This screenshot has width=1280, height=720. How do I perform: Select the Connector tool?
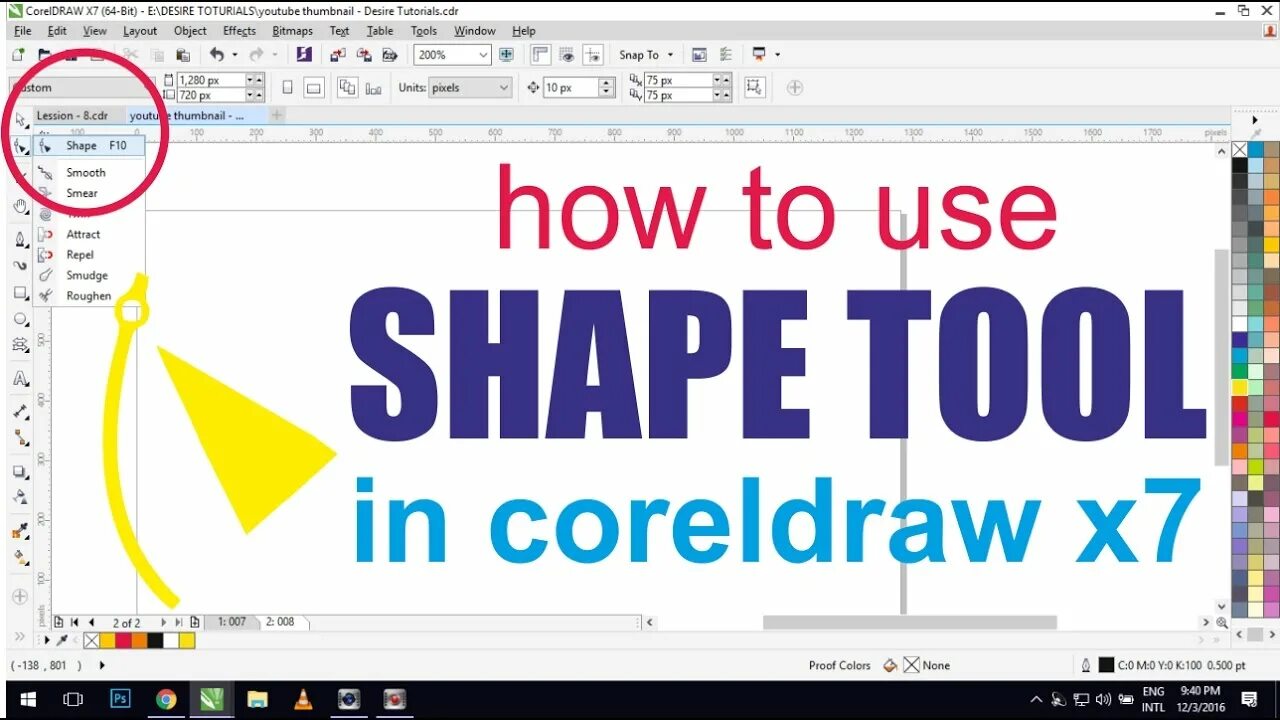pos(20,438)
